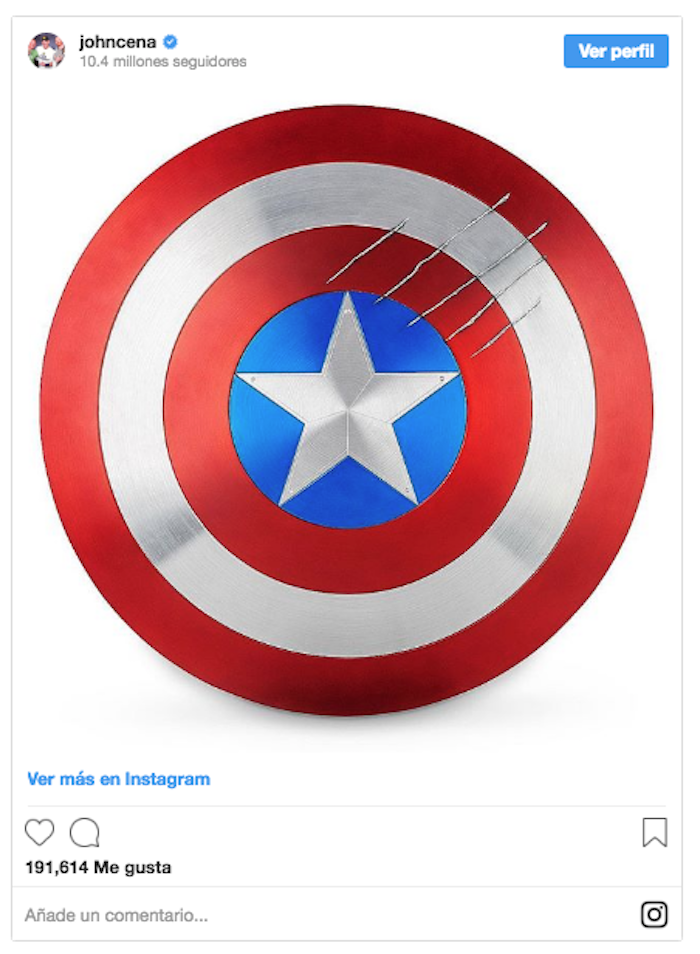The height and width of the screenshot is (954, 700).
Task: Click the inner red ring of the shield
Action: 196,411
